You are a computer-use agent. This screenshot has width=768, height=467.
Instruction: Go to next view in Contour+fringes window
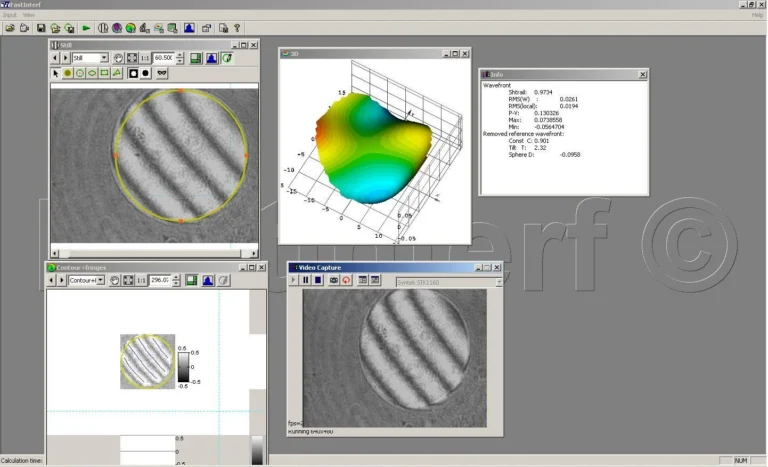click(62, 280)
